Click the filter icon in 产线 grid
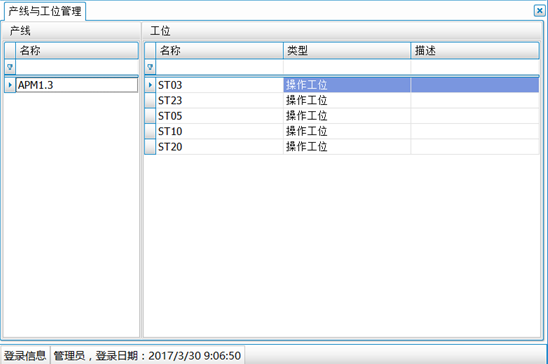 point(10,67)
